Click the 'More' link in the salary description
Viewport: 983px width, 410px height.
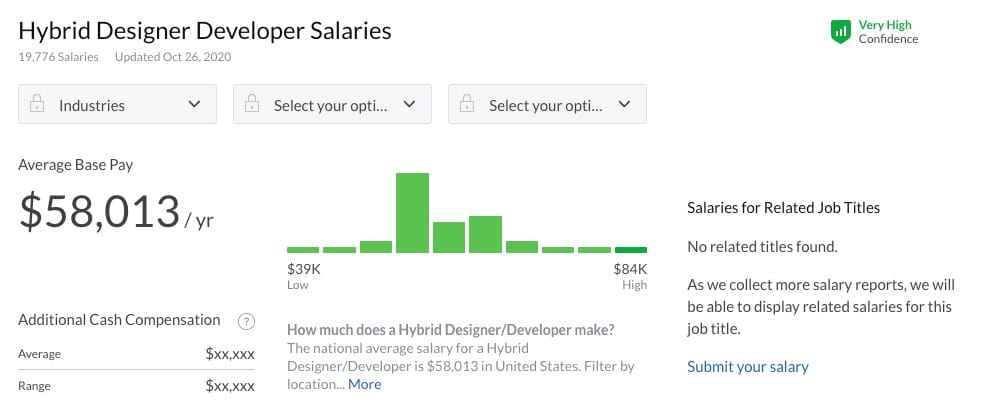click(x=364, y=384)
